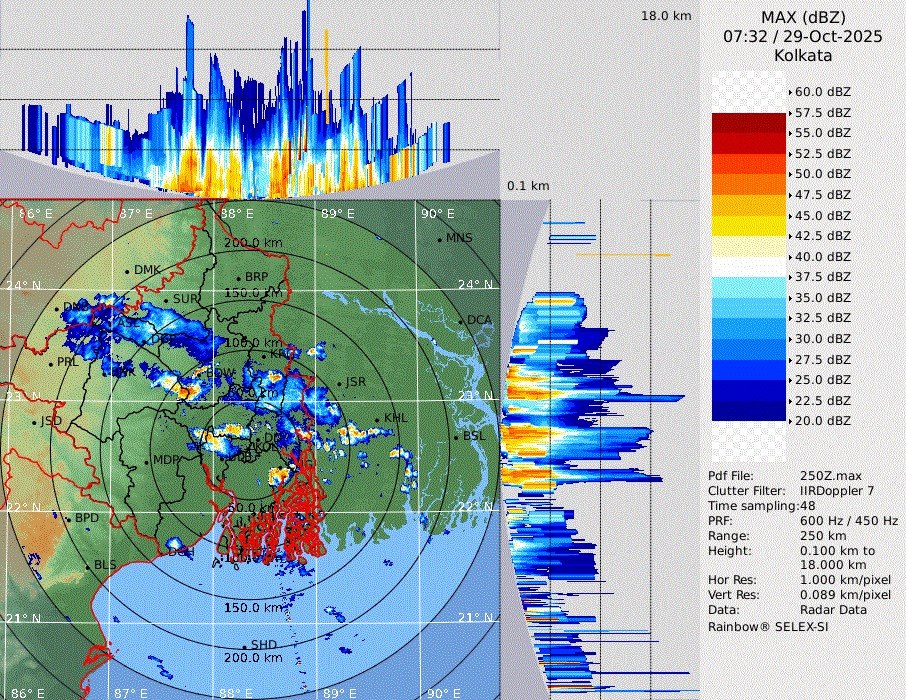Select the Kolkata radar name label

click(x=802, y=56)
